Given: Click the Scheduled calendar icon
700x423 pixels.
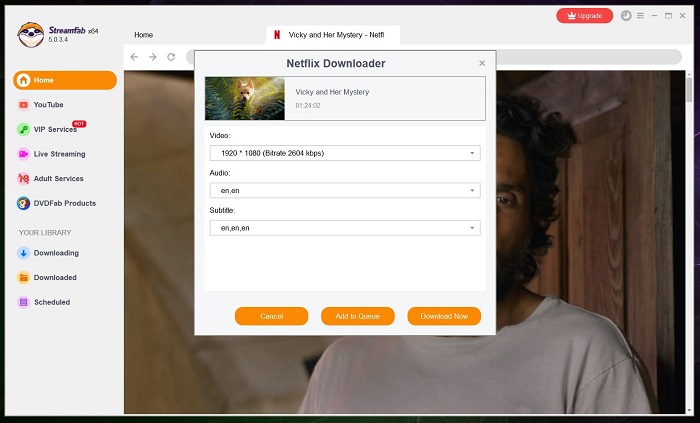Looking at the screenshot, I should click(x=23, y=302).
